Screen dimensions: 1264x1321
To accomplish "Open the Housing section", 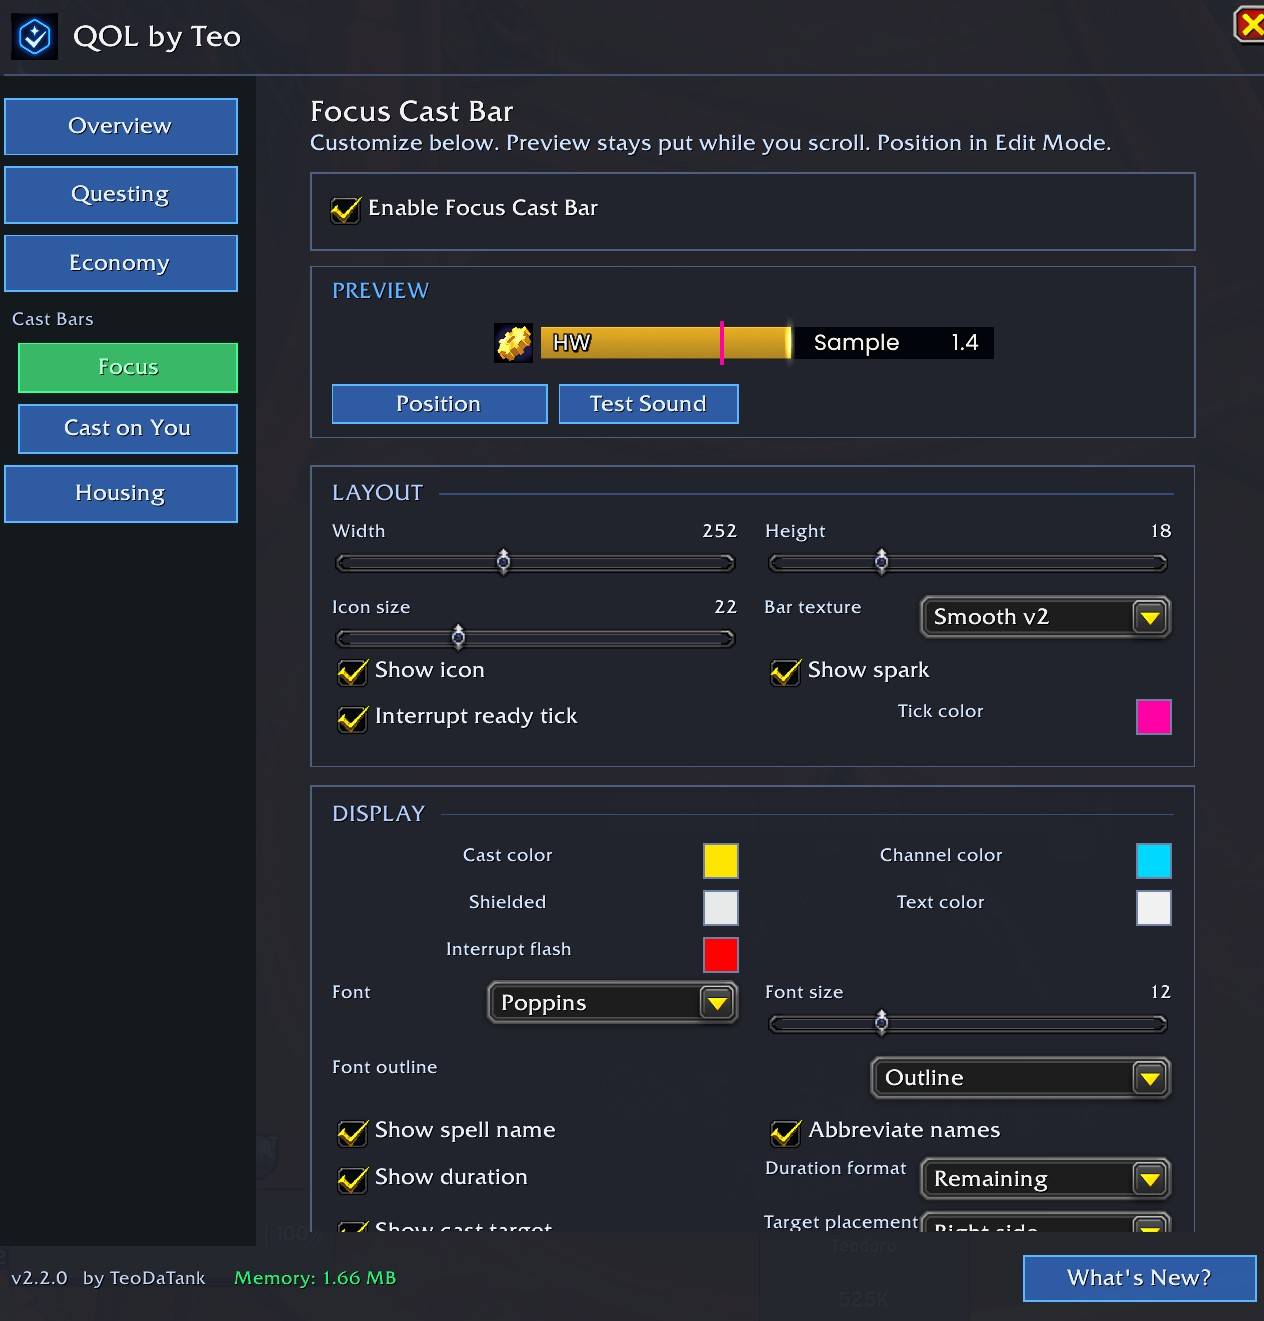I will pos(121,493).
